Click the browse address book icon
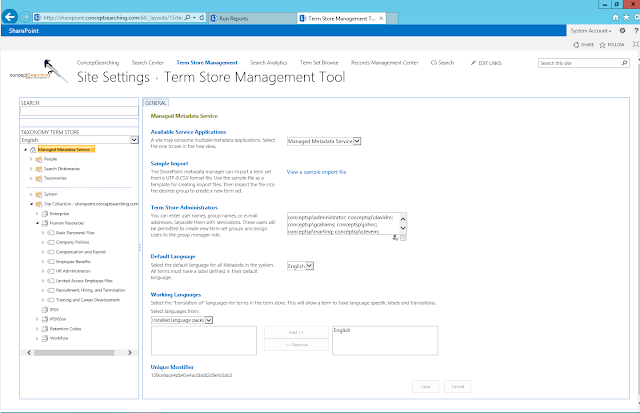 tap(403, 238)
